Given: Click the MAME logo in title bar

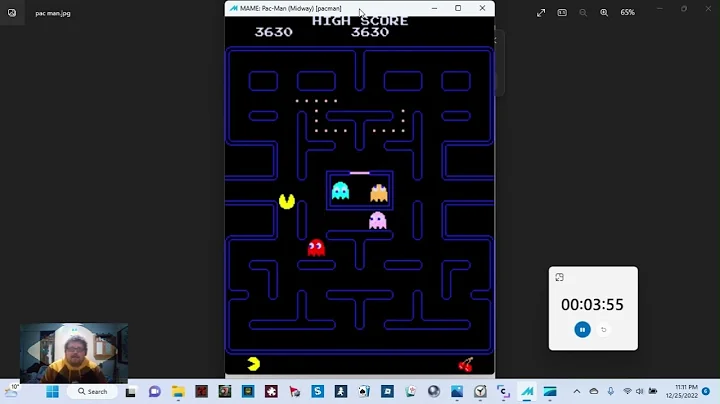Looking at the screenshot, I should click(x=234, y=8).
